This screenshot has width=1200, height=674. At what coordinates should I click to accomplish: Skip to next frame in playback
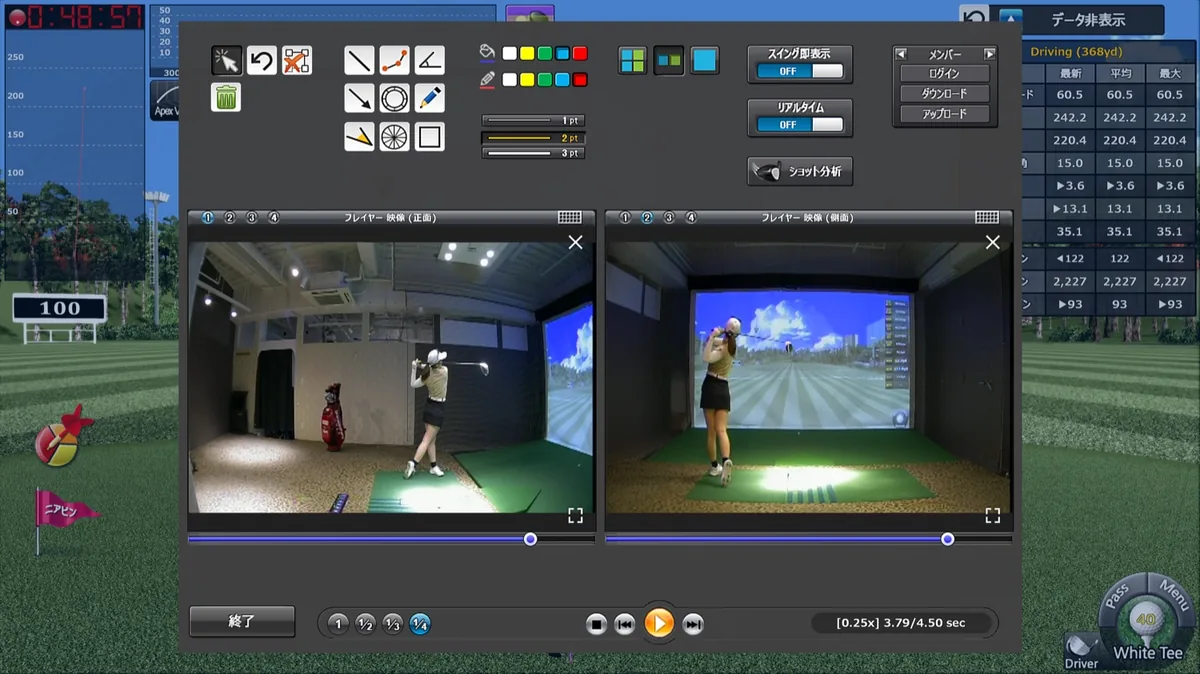coord(693,624)
